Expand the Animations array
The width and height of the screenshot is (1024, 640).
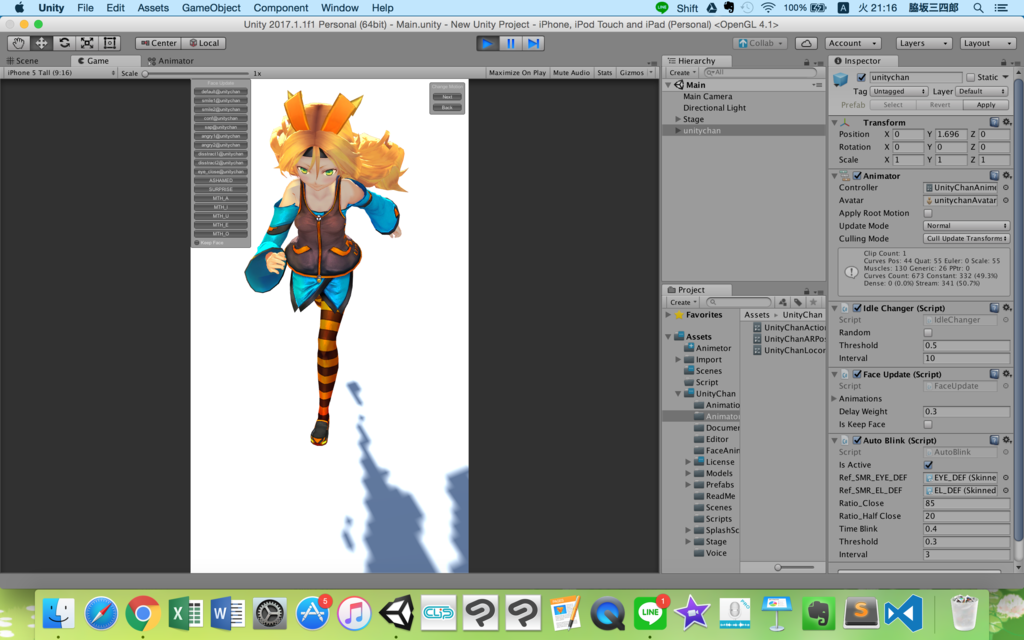(x=834, y=398)
